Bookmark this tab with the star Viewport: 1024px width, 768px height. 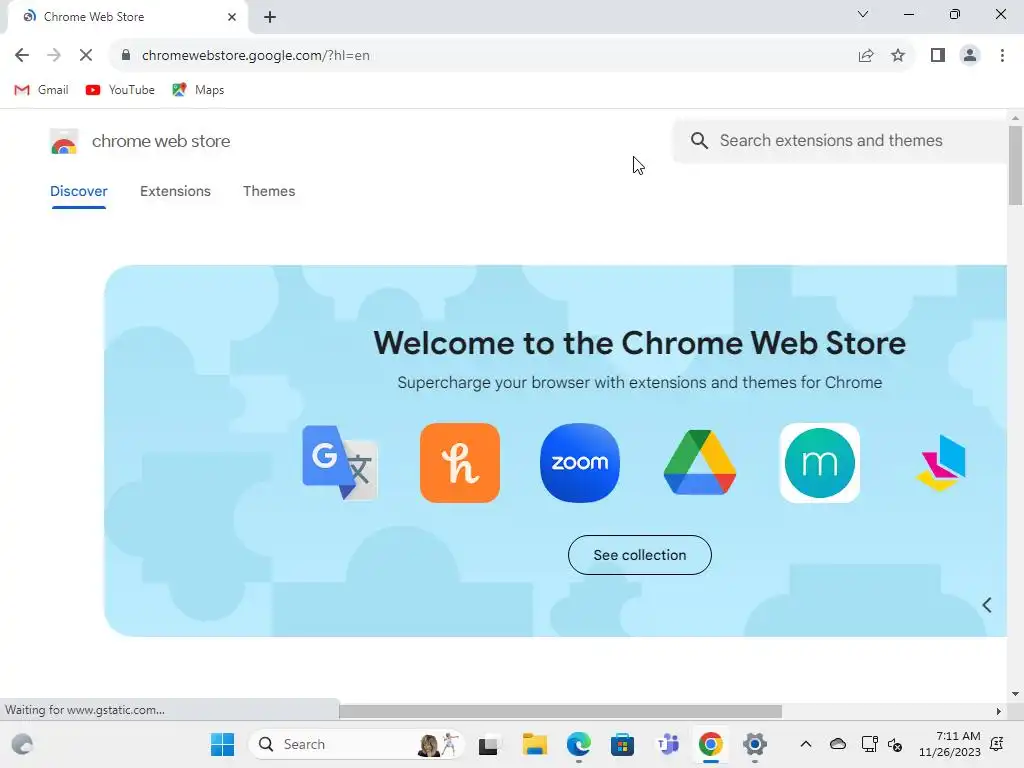point(898,56)
